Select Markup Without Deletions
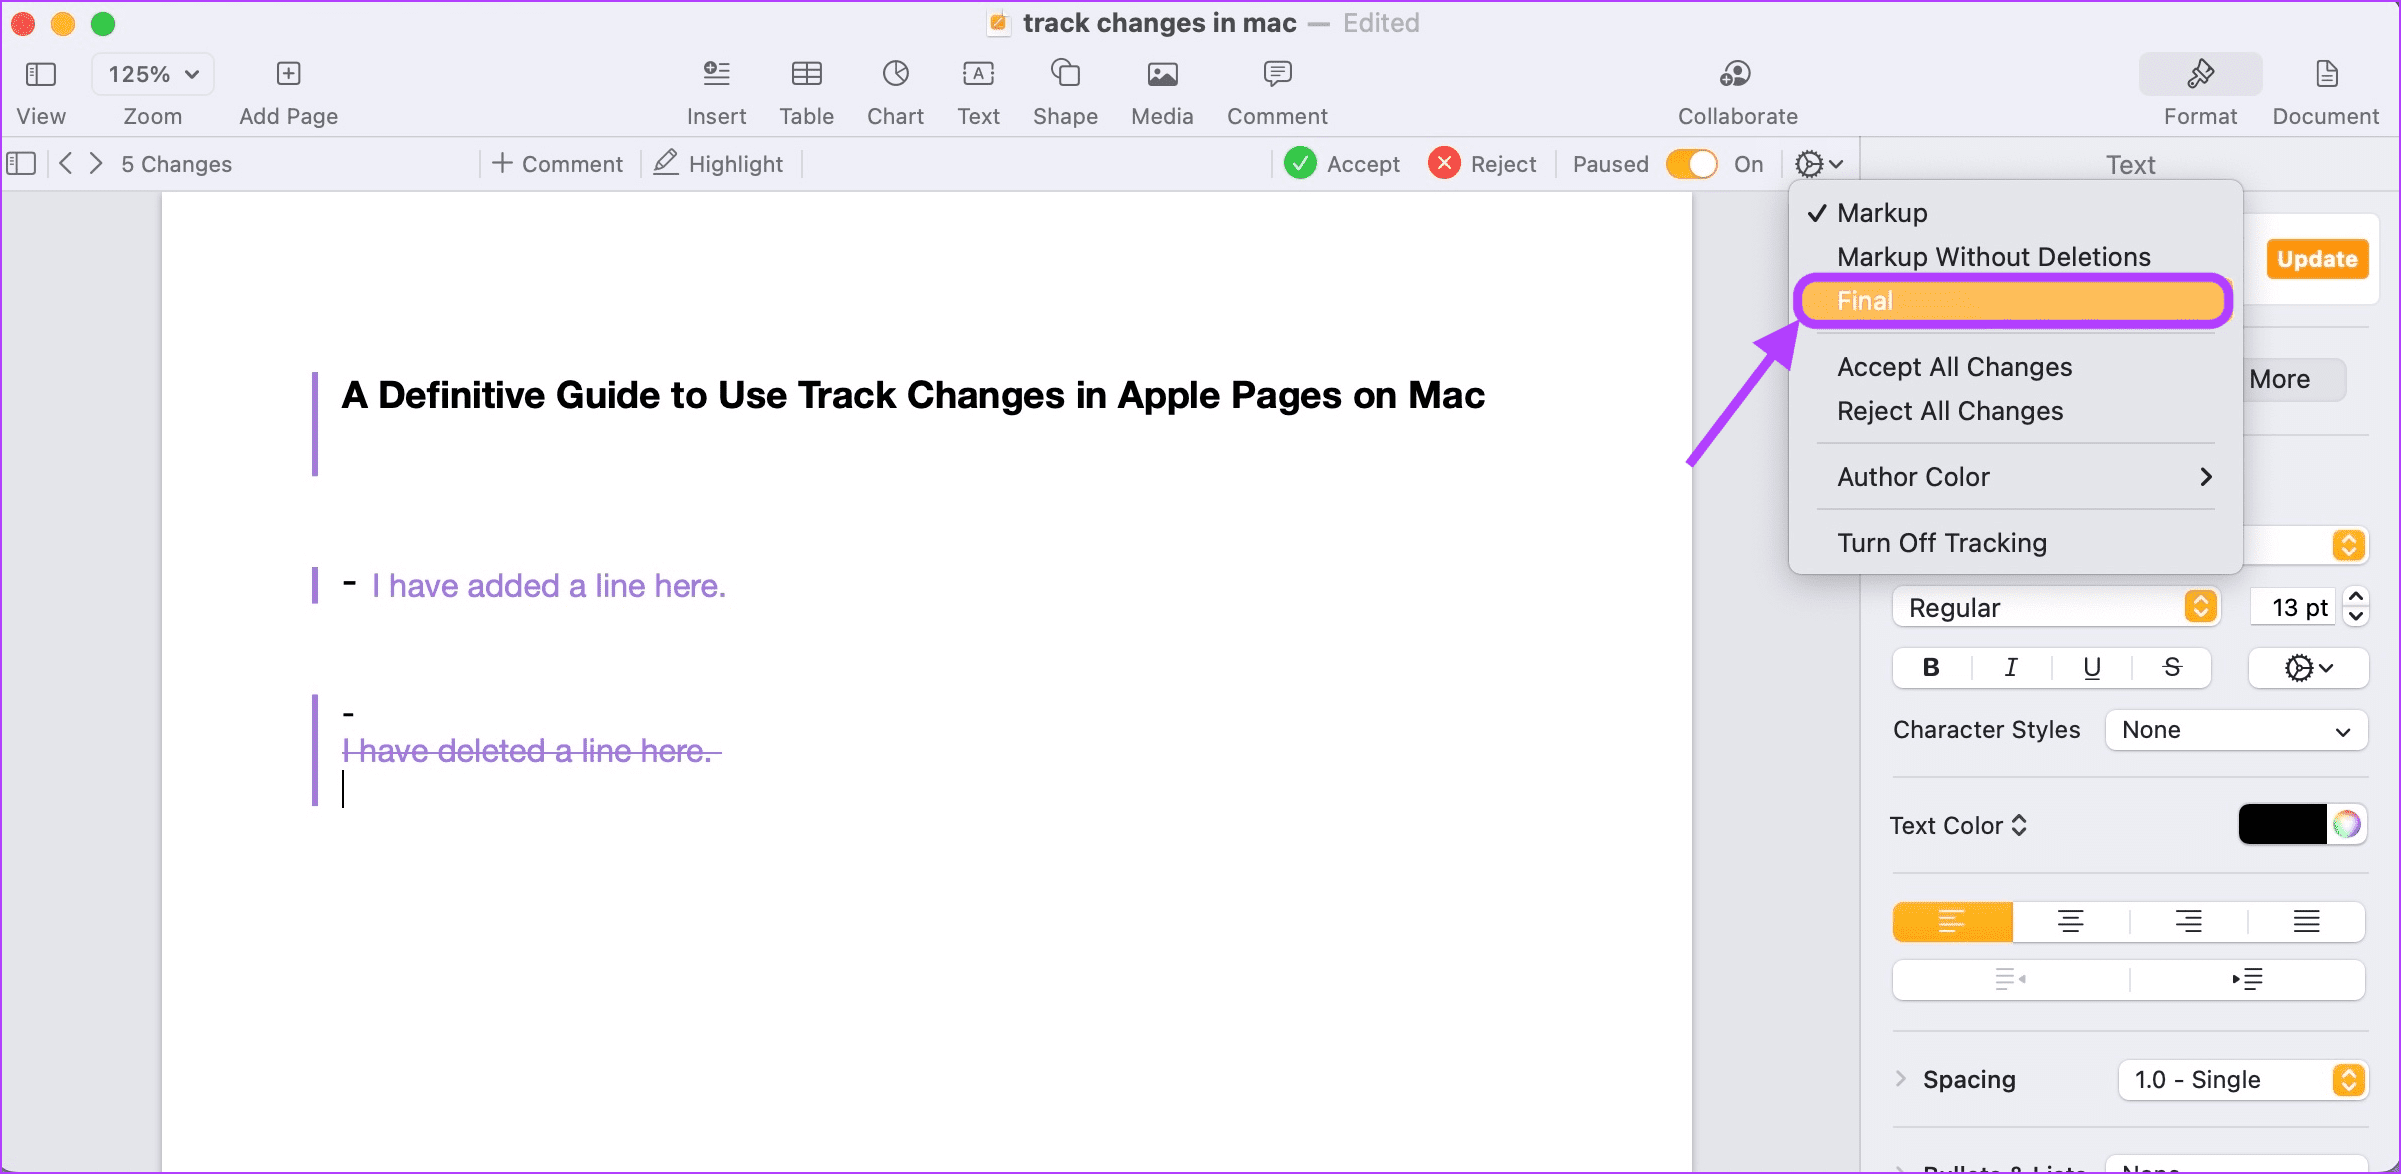The image size is (2401, 1174). coord(2014,257)
